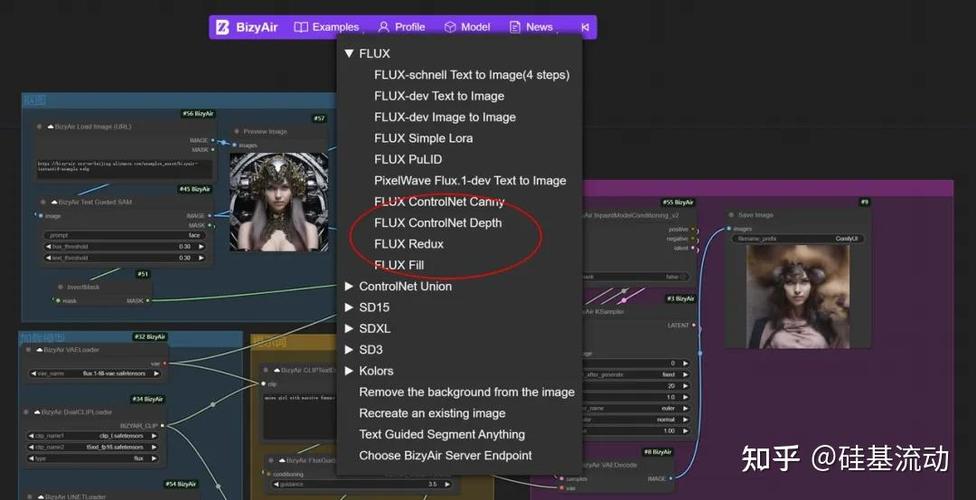Screen dimensions: 976x500
Task: Click collapse dot of Save Image node
Action: coord(731,215)
